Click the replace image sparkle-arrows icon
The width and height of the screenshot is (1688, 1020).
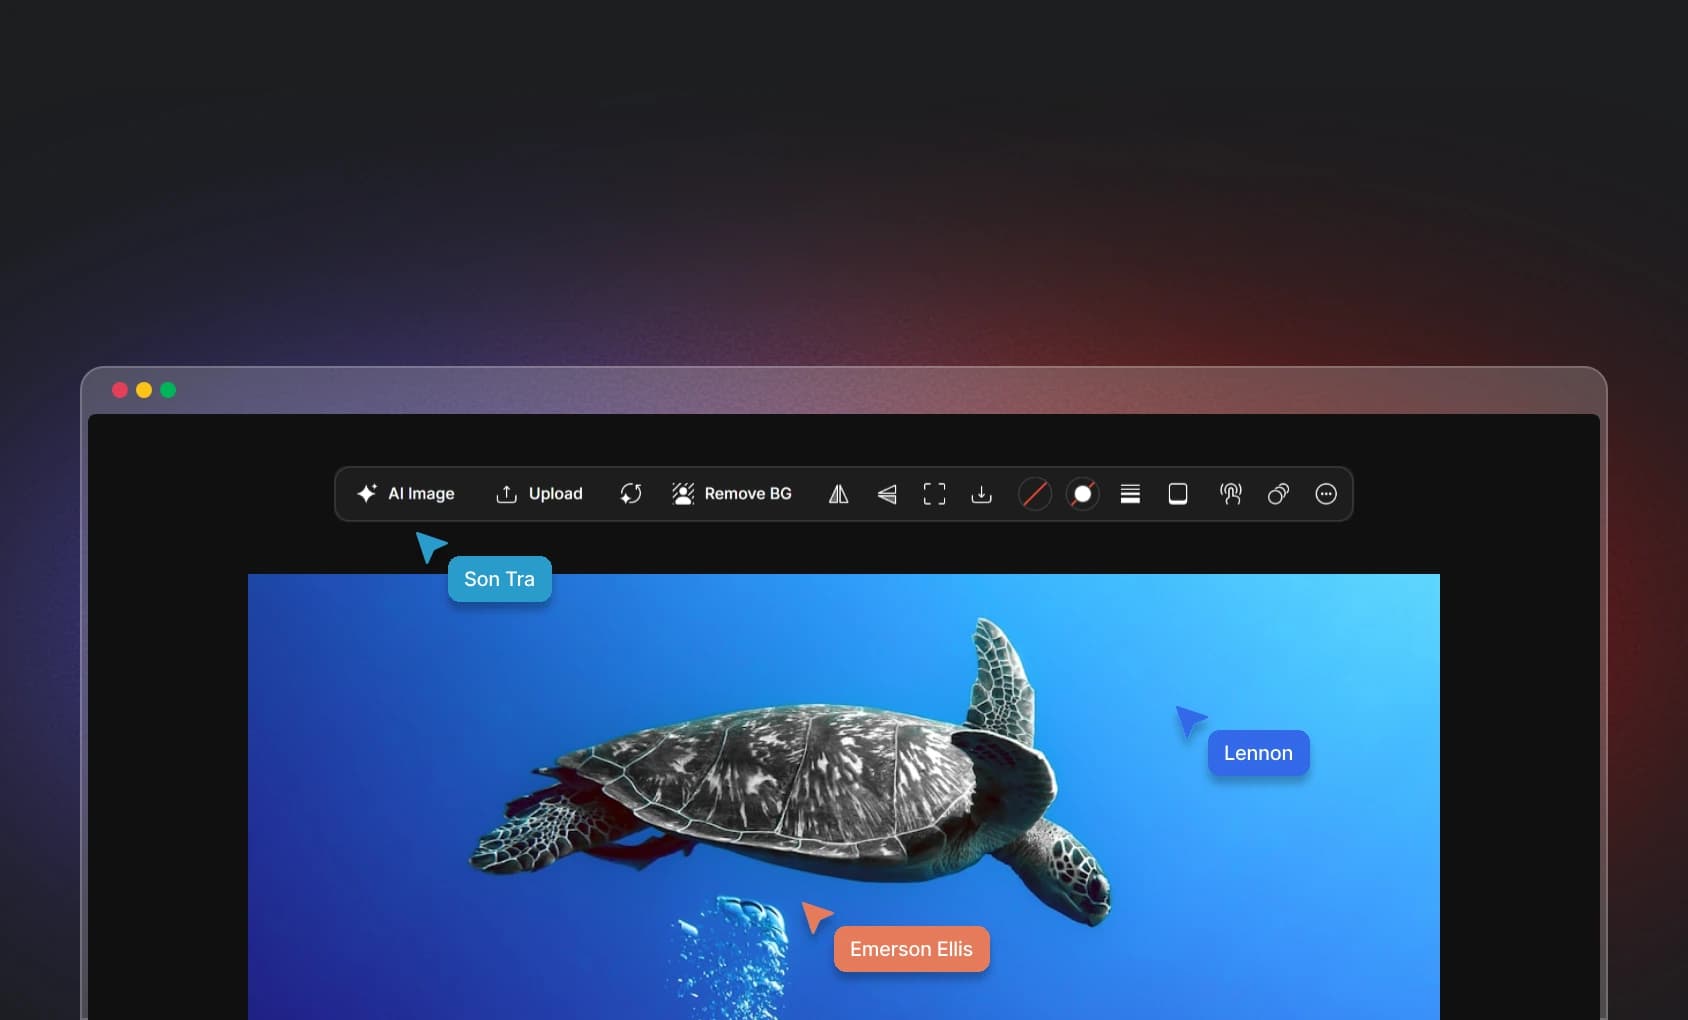631,494
